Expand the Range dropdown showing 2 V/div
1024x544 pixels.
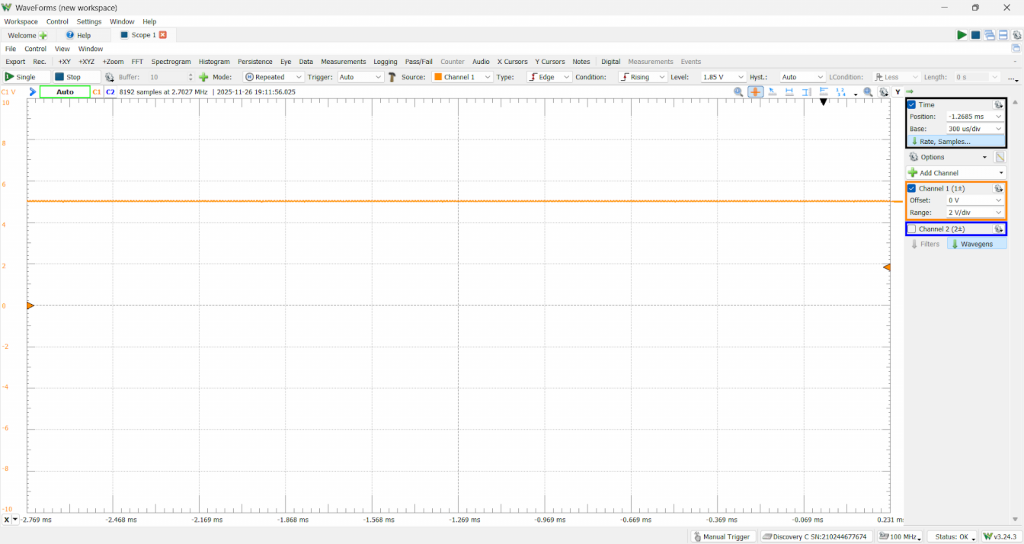975,212
